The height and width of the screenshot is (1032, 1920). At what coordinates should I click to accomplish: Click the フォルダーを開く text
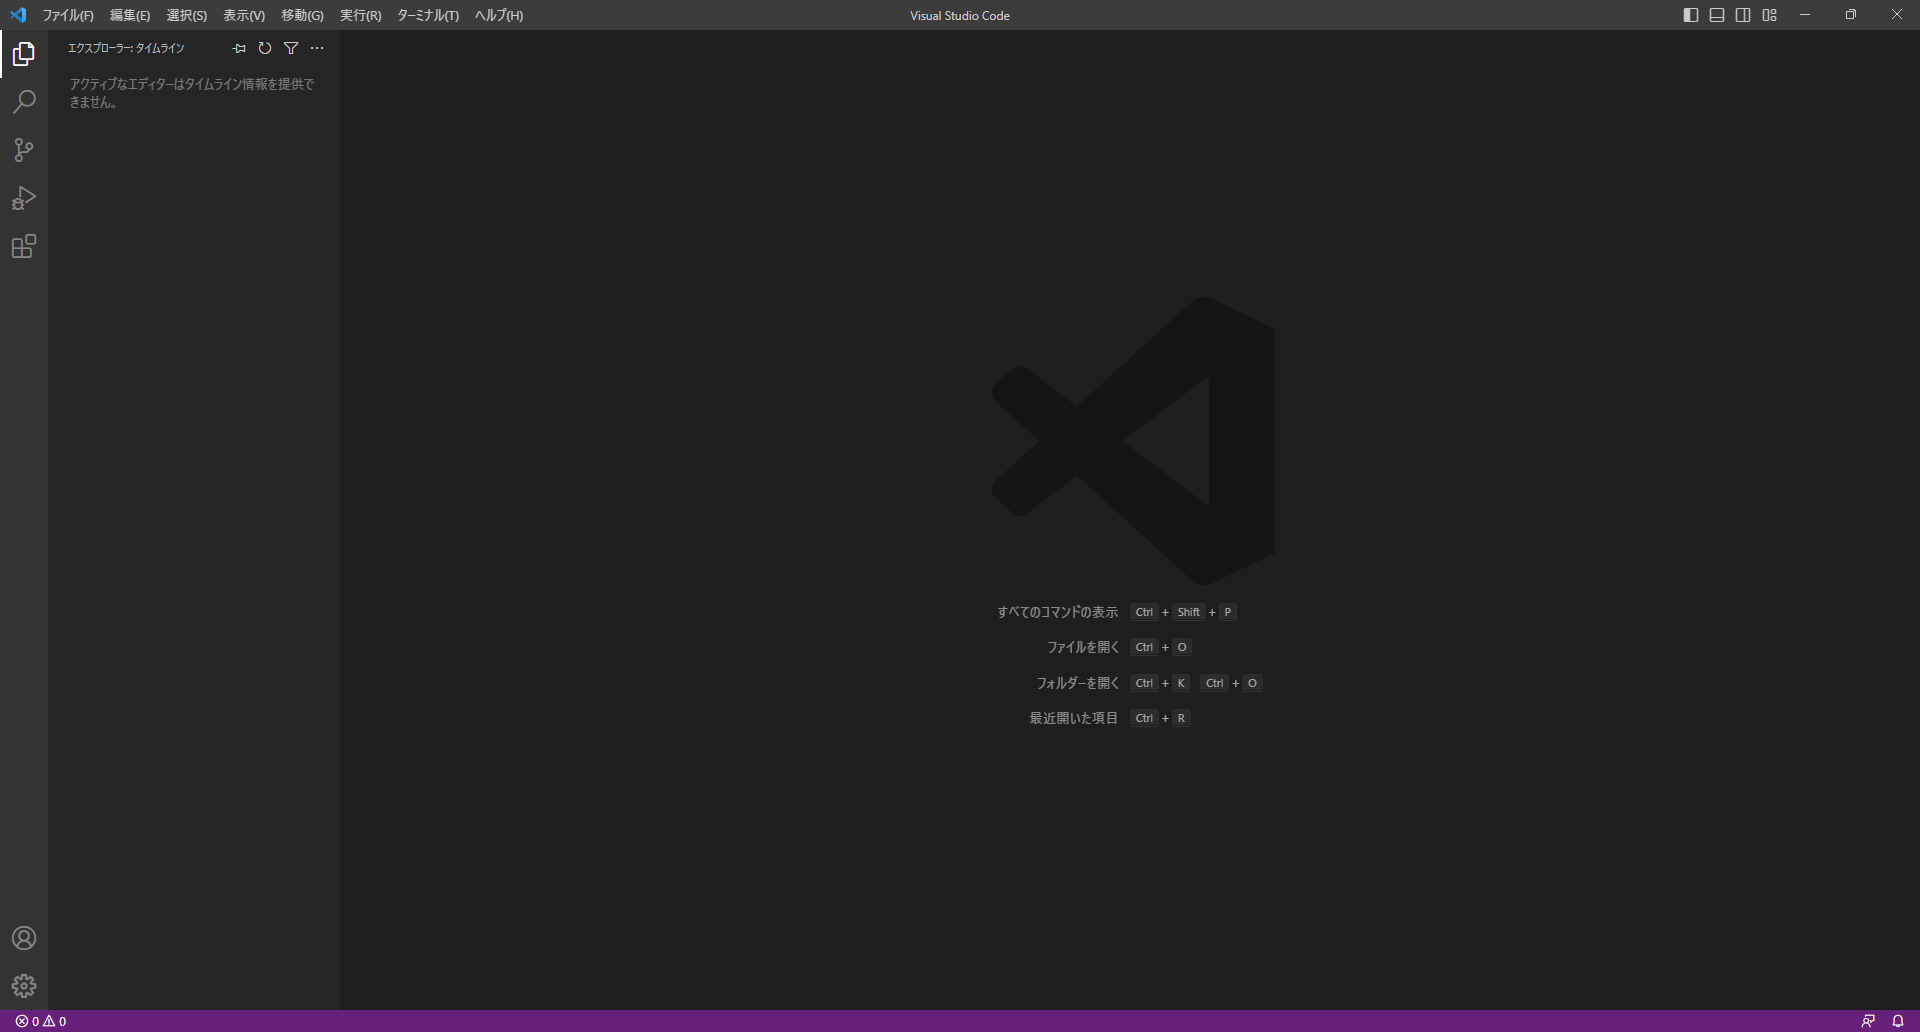1078,683
